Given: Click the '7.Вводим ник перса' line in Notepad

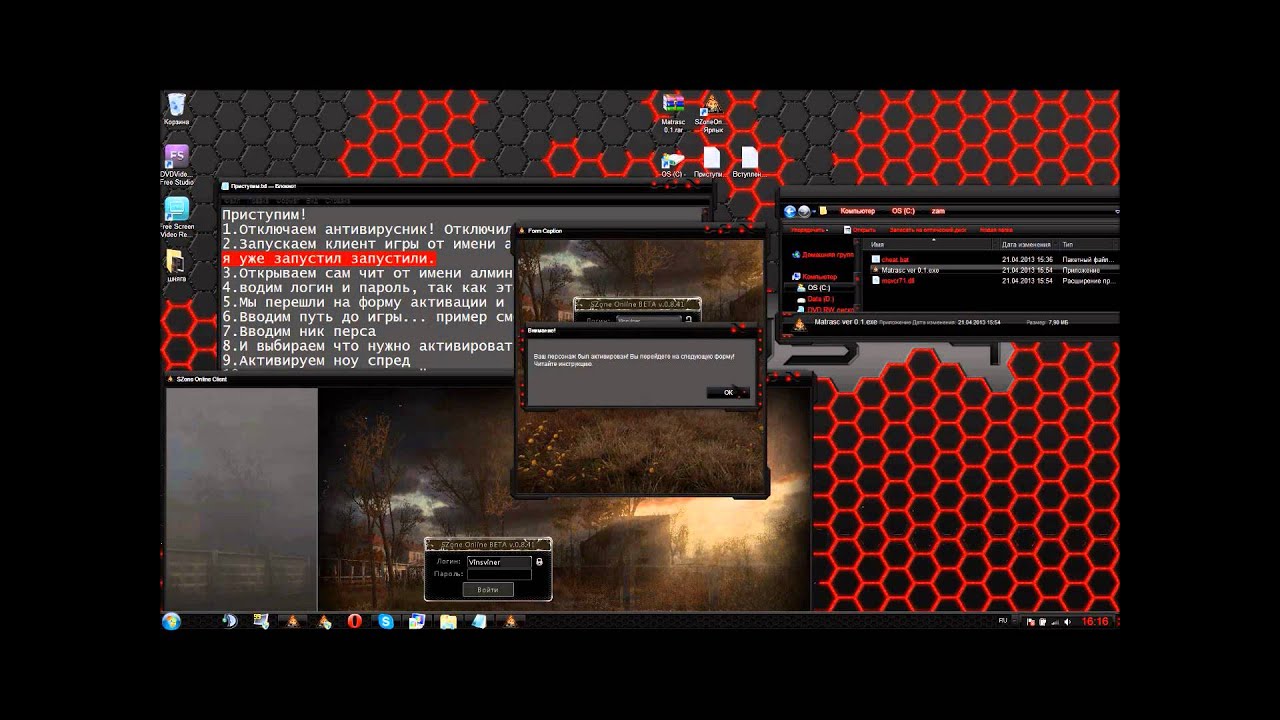Looking at the screenshot, I should click(299, 331).
